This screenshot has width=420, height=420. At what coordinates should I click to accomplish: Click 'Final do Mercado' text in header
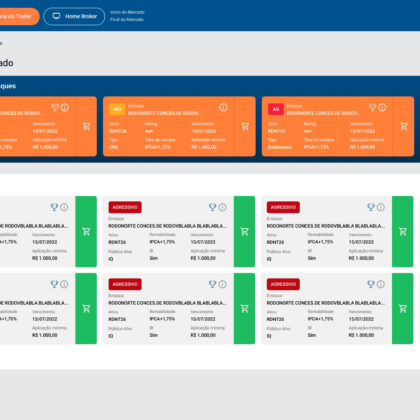127,20
